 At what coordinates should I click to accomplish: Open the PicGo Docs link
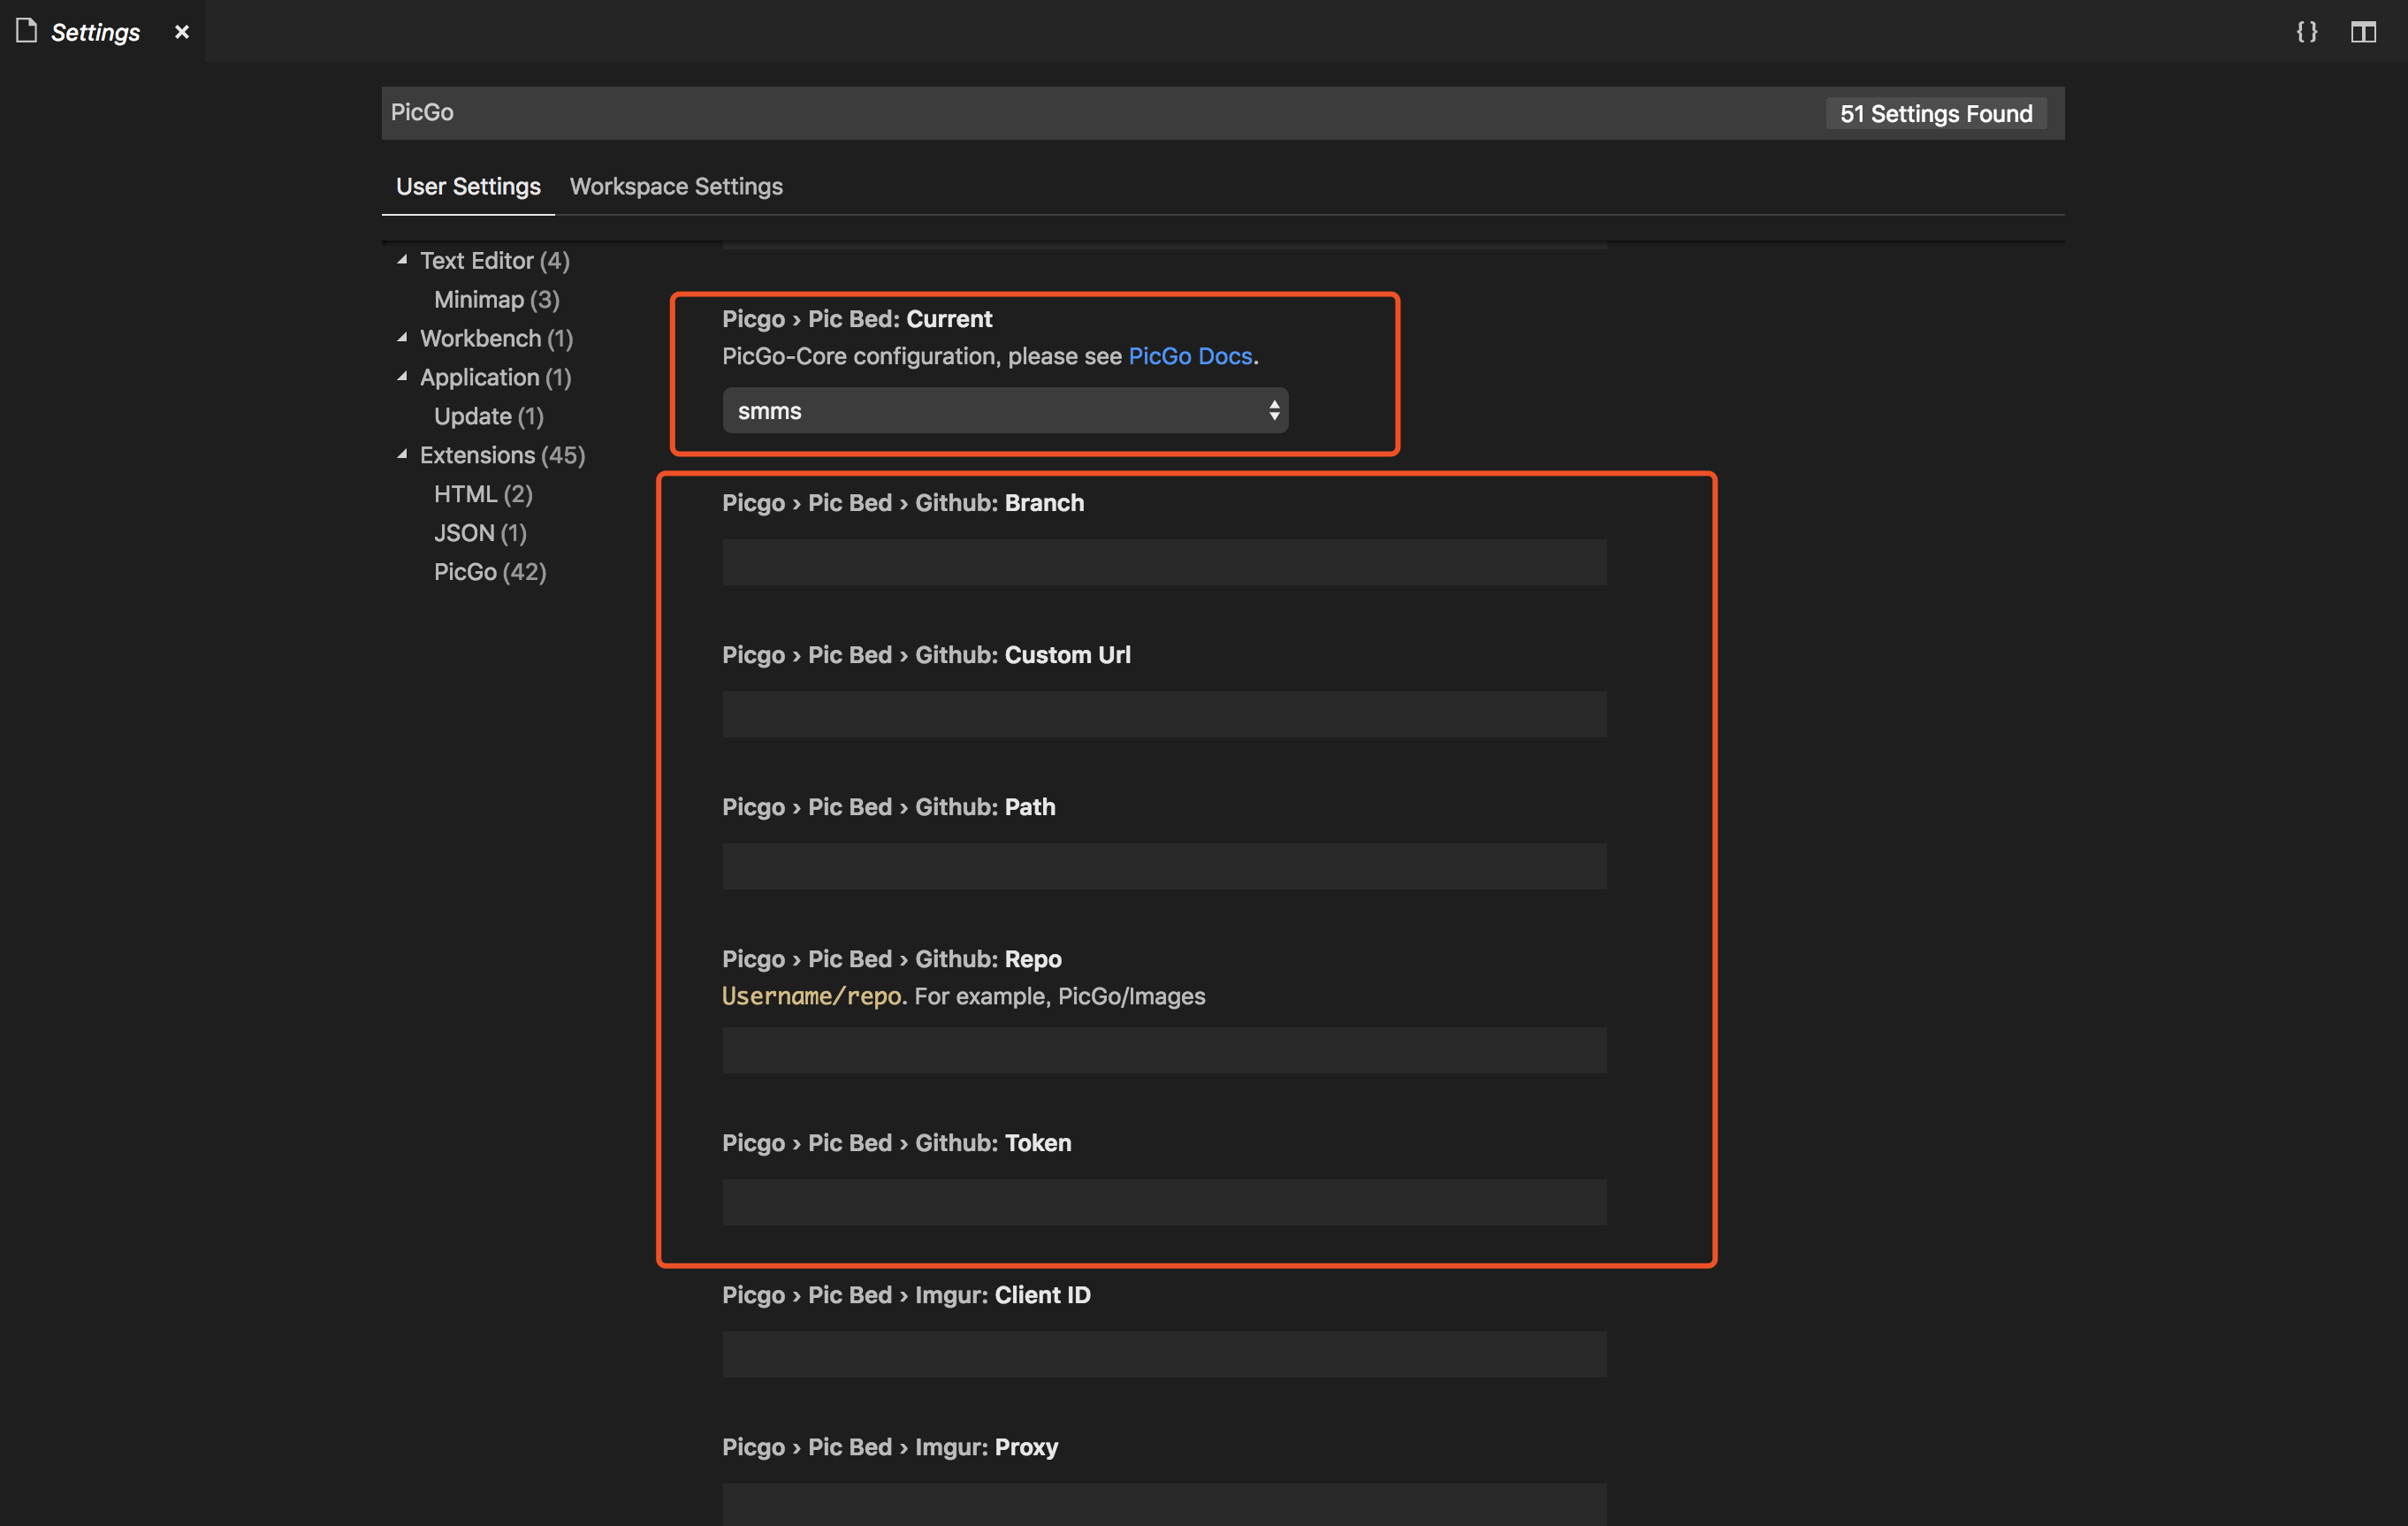click(1190, 356)
